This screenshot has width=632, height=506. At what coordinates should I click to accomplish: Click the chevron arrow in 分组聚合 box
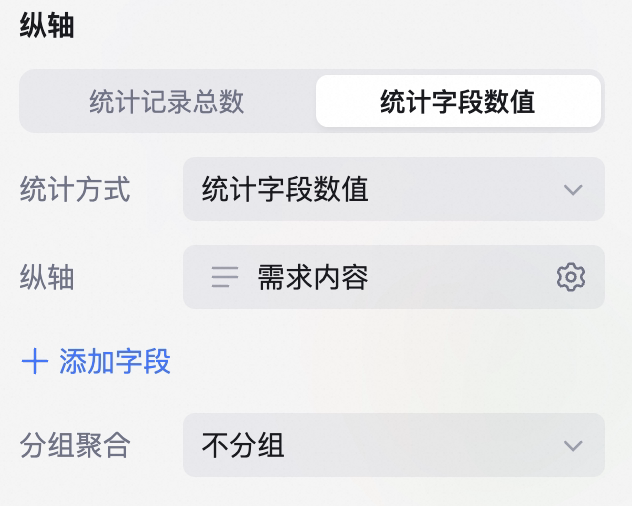point(573,446)
